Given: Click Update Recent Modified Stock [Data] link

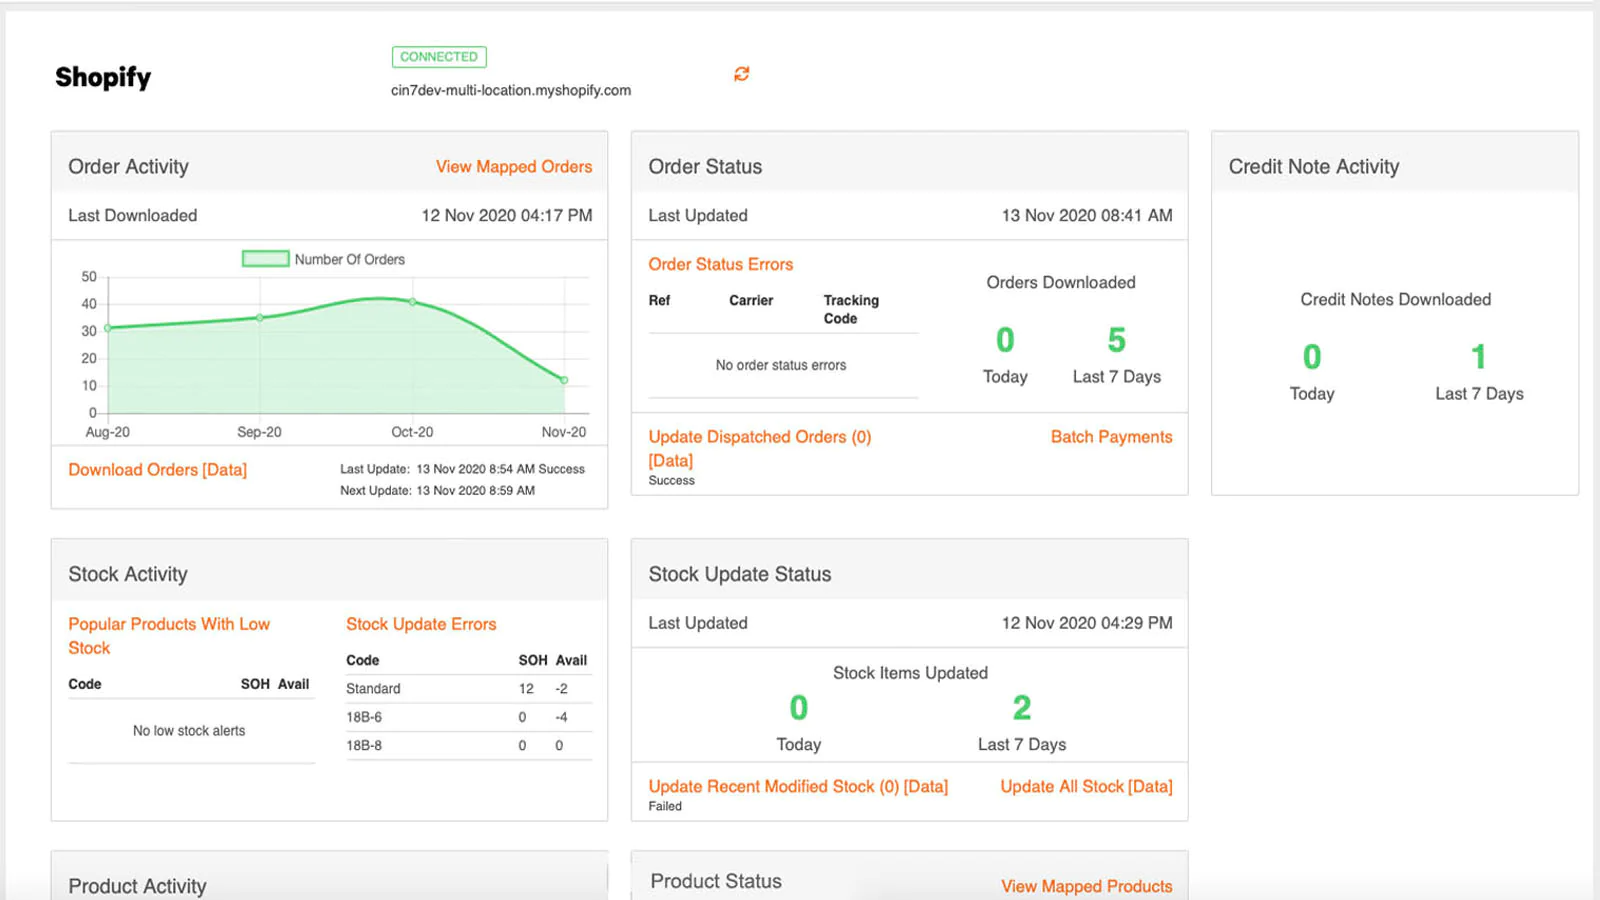Looking at the screenshot, I should click(797, 787).
